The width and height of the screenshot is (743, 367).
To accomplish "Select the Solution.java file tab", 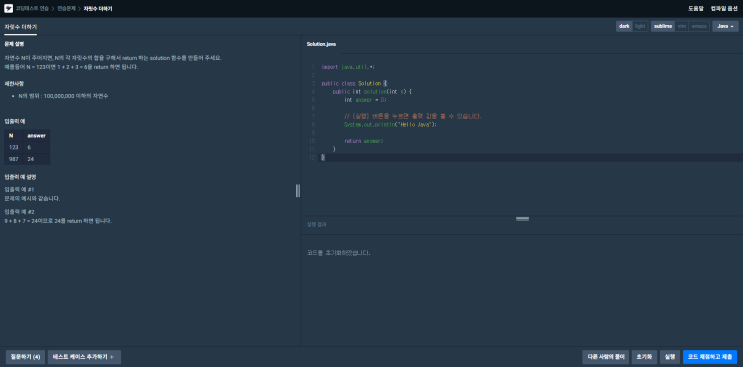I will (321, 44).
